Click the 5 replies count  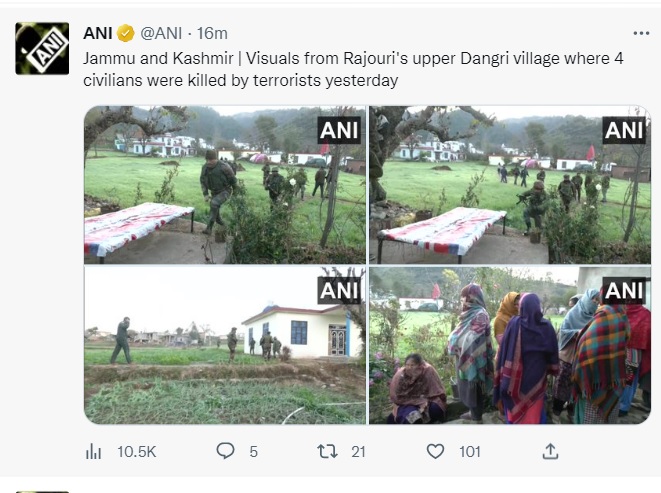point(253,452)
